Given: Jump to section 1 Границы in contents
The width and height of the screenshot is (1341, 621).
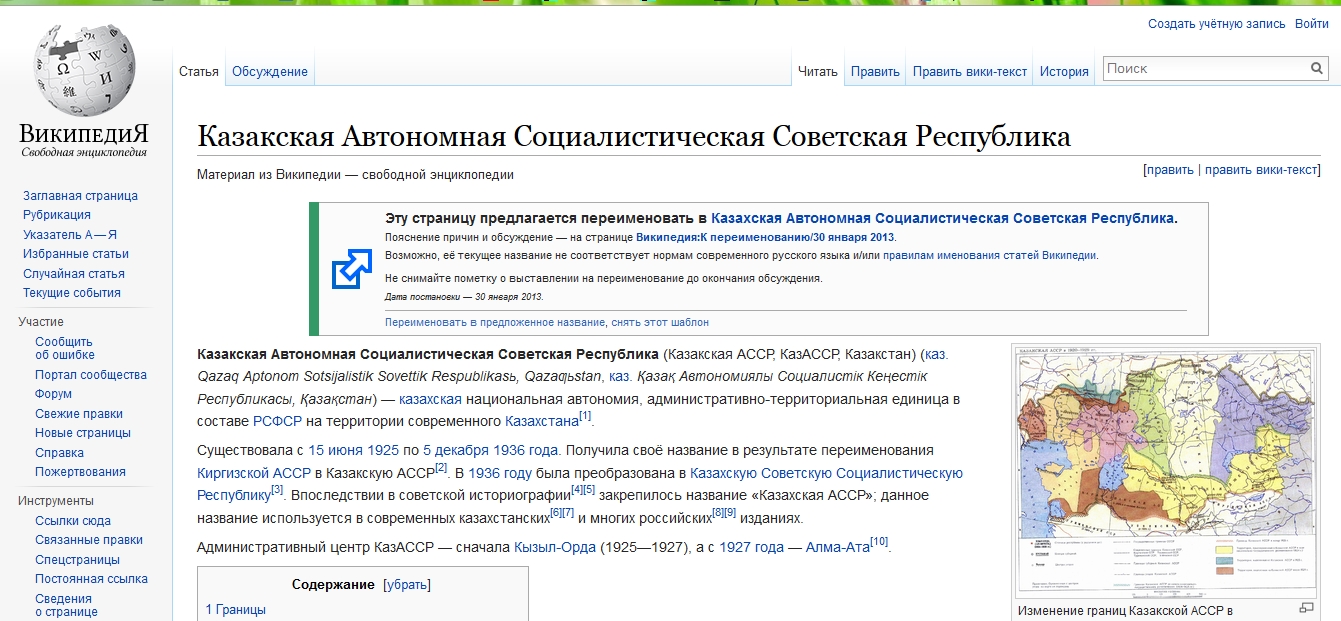Looking at the screenshot, I should coord(236,609).
